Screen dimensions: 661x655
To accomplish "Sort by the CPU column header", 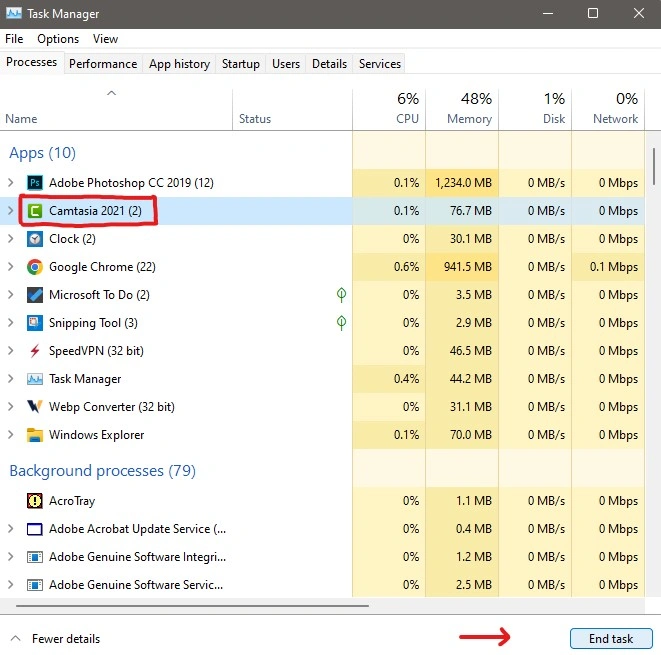I will coord(389,110).
